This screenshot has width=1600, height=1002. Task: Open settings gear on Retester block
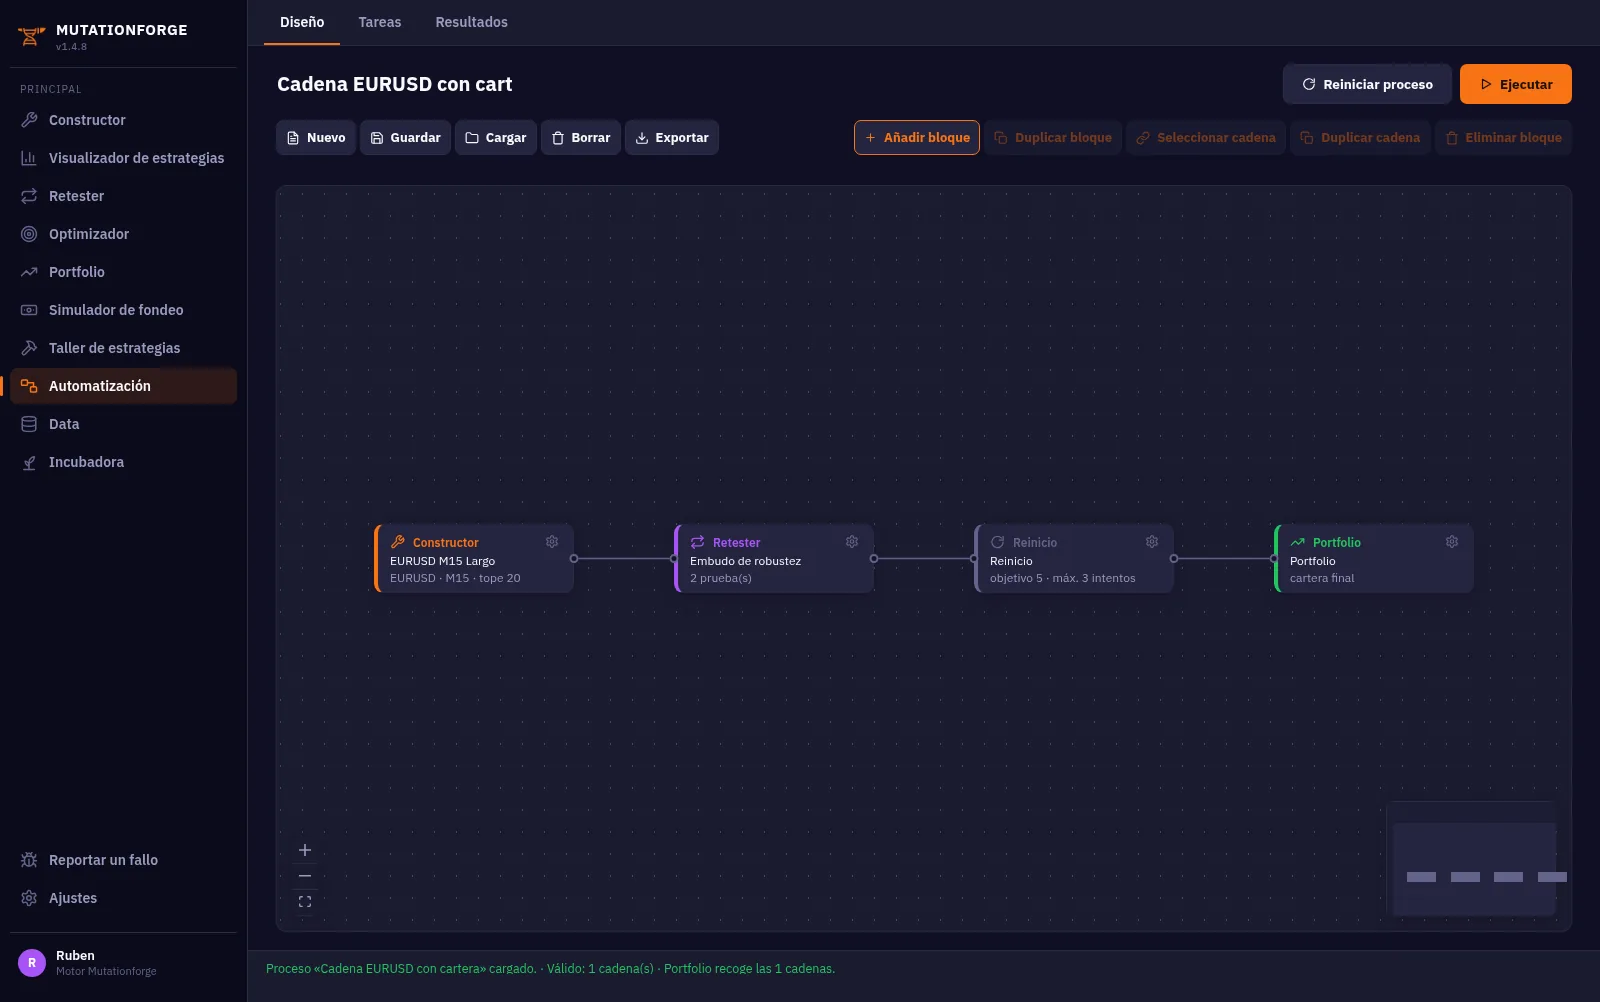(852, 542)
